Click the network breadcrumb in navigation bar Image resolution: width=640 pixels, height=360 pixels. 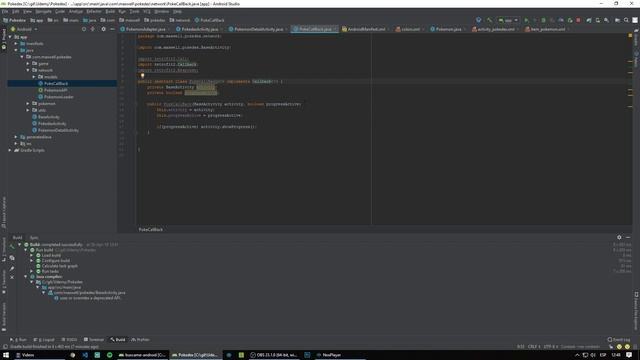point(180,20)
